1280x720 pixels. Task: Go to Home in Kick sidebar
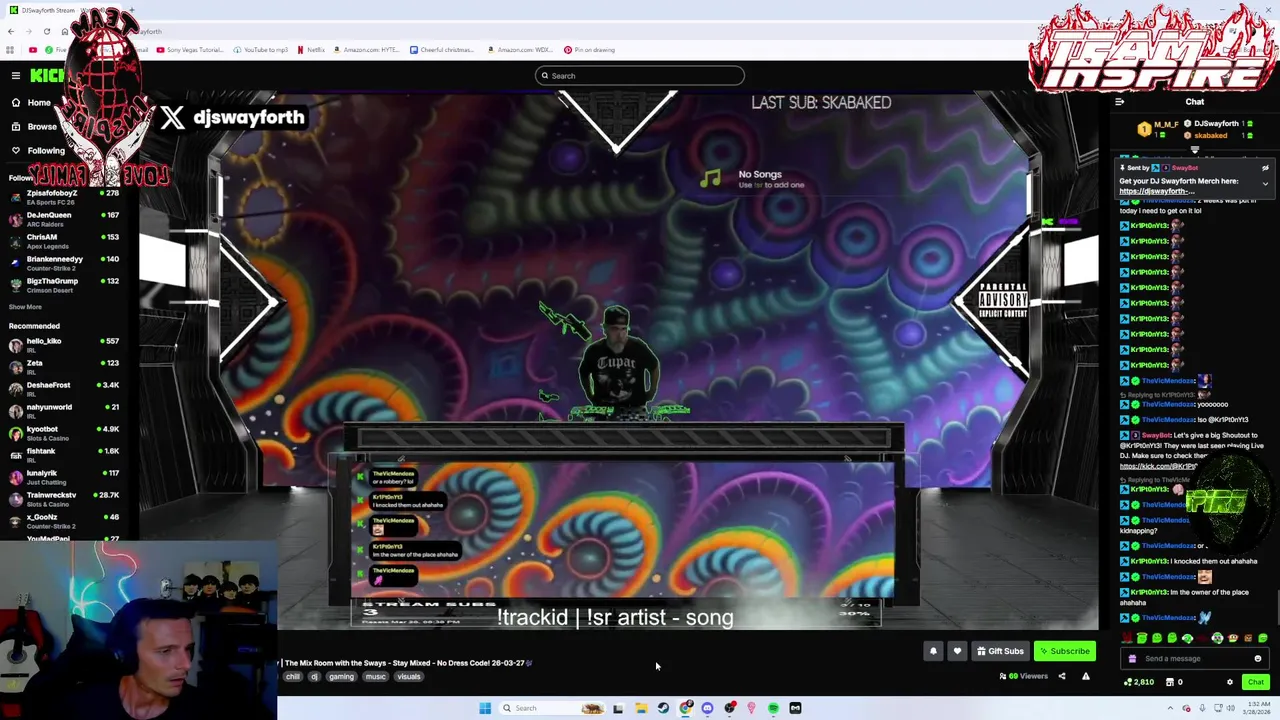[30, 103]
